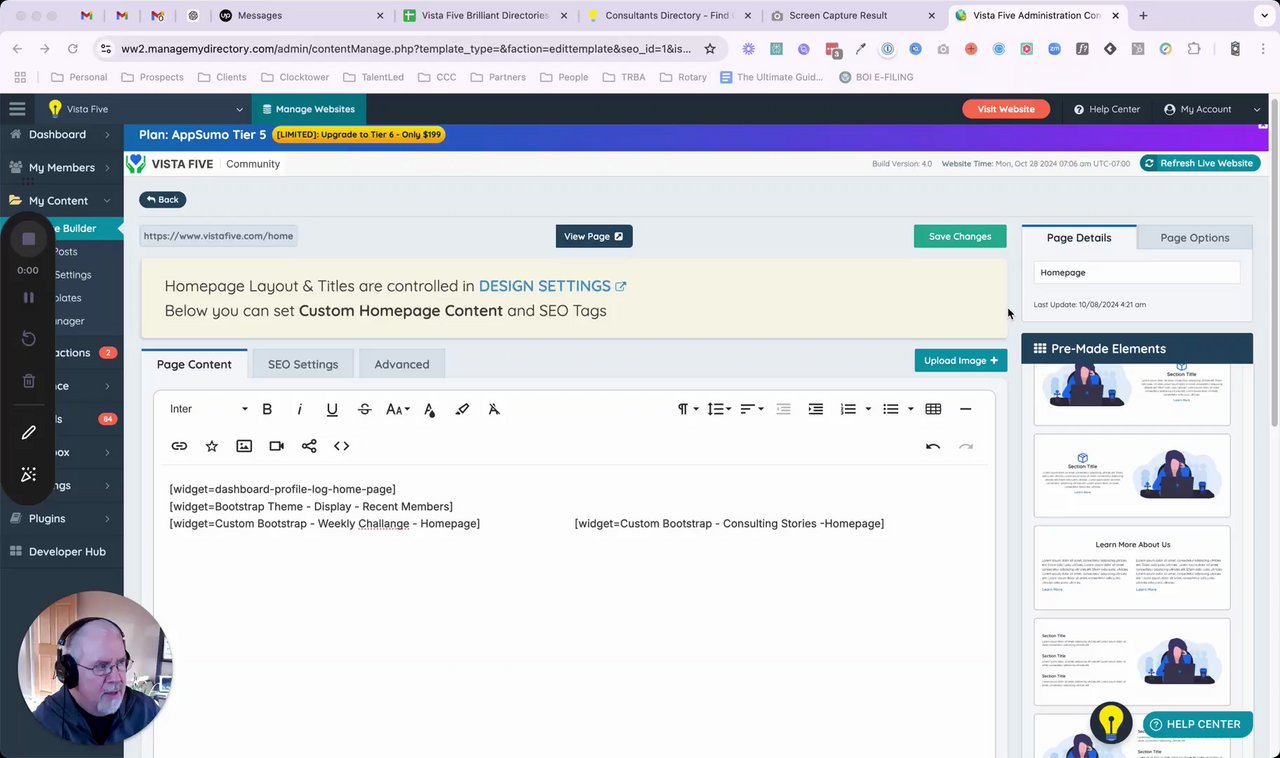Viewport: 1280px width, 758px height.
Task: Switch to the Page Content tab
Action: pos(194,364)
